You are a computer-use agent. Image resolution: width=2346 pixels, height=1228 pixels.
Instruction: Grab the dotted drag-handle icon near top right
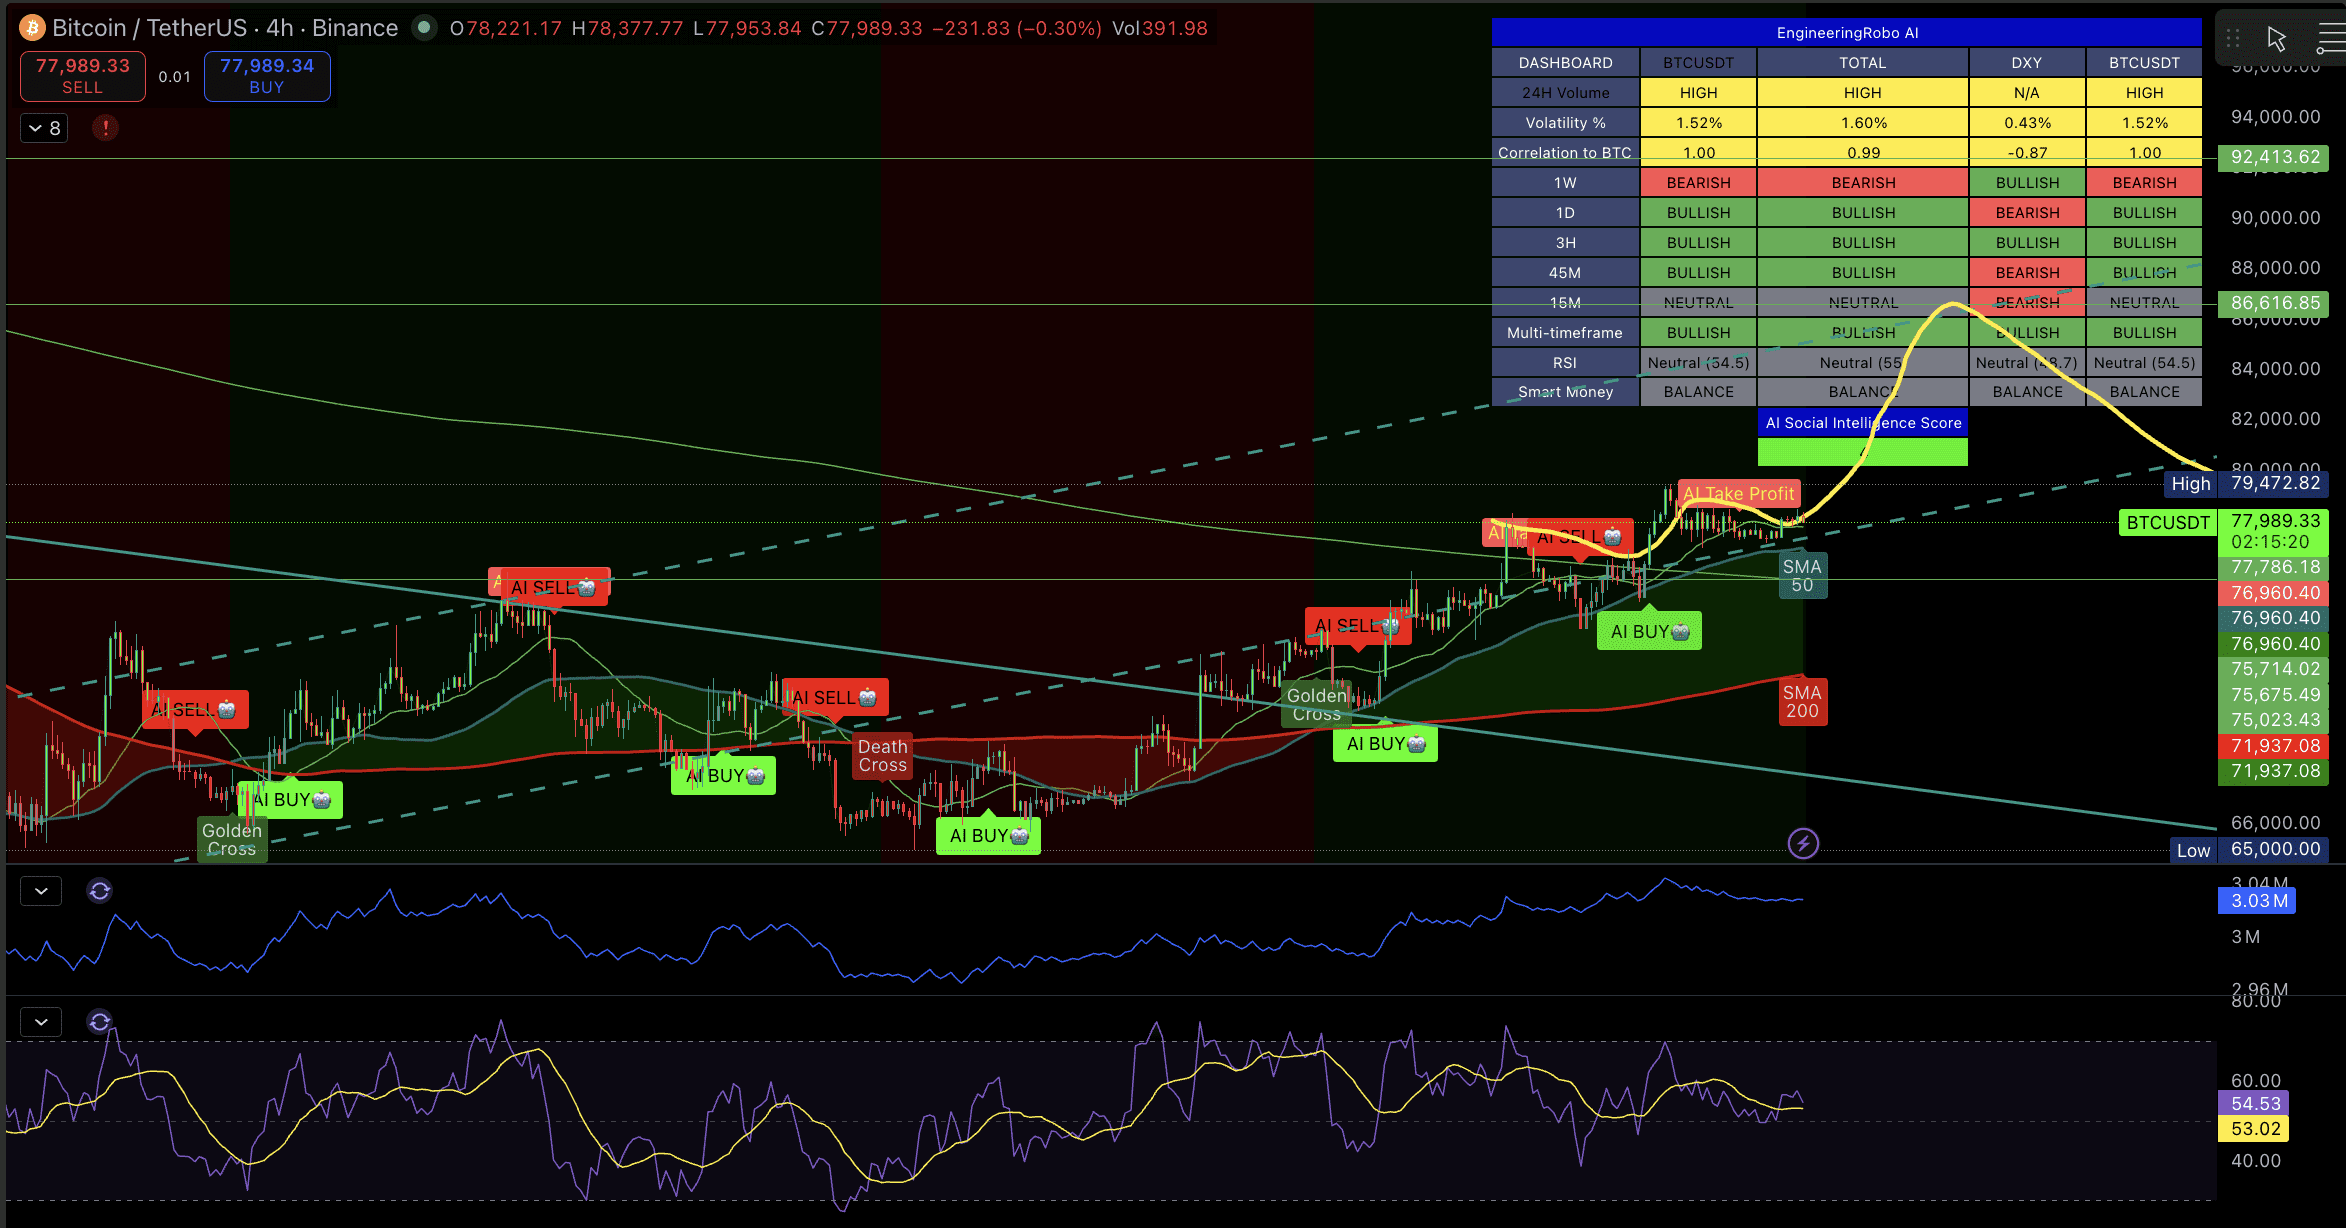2231,38
